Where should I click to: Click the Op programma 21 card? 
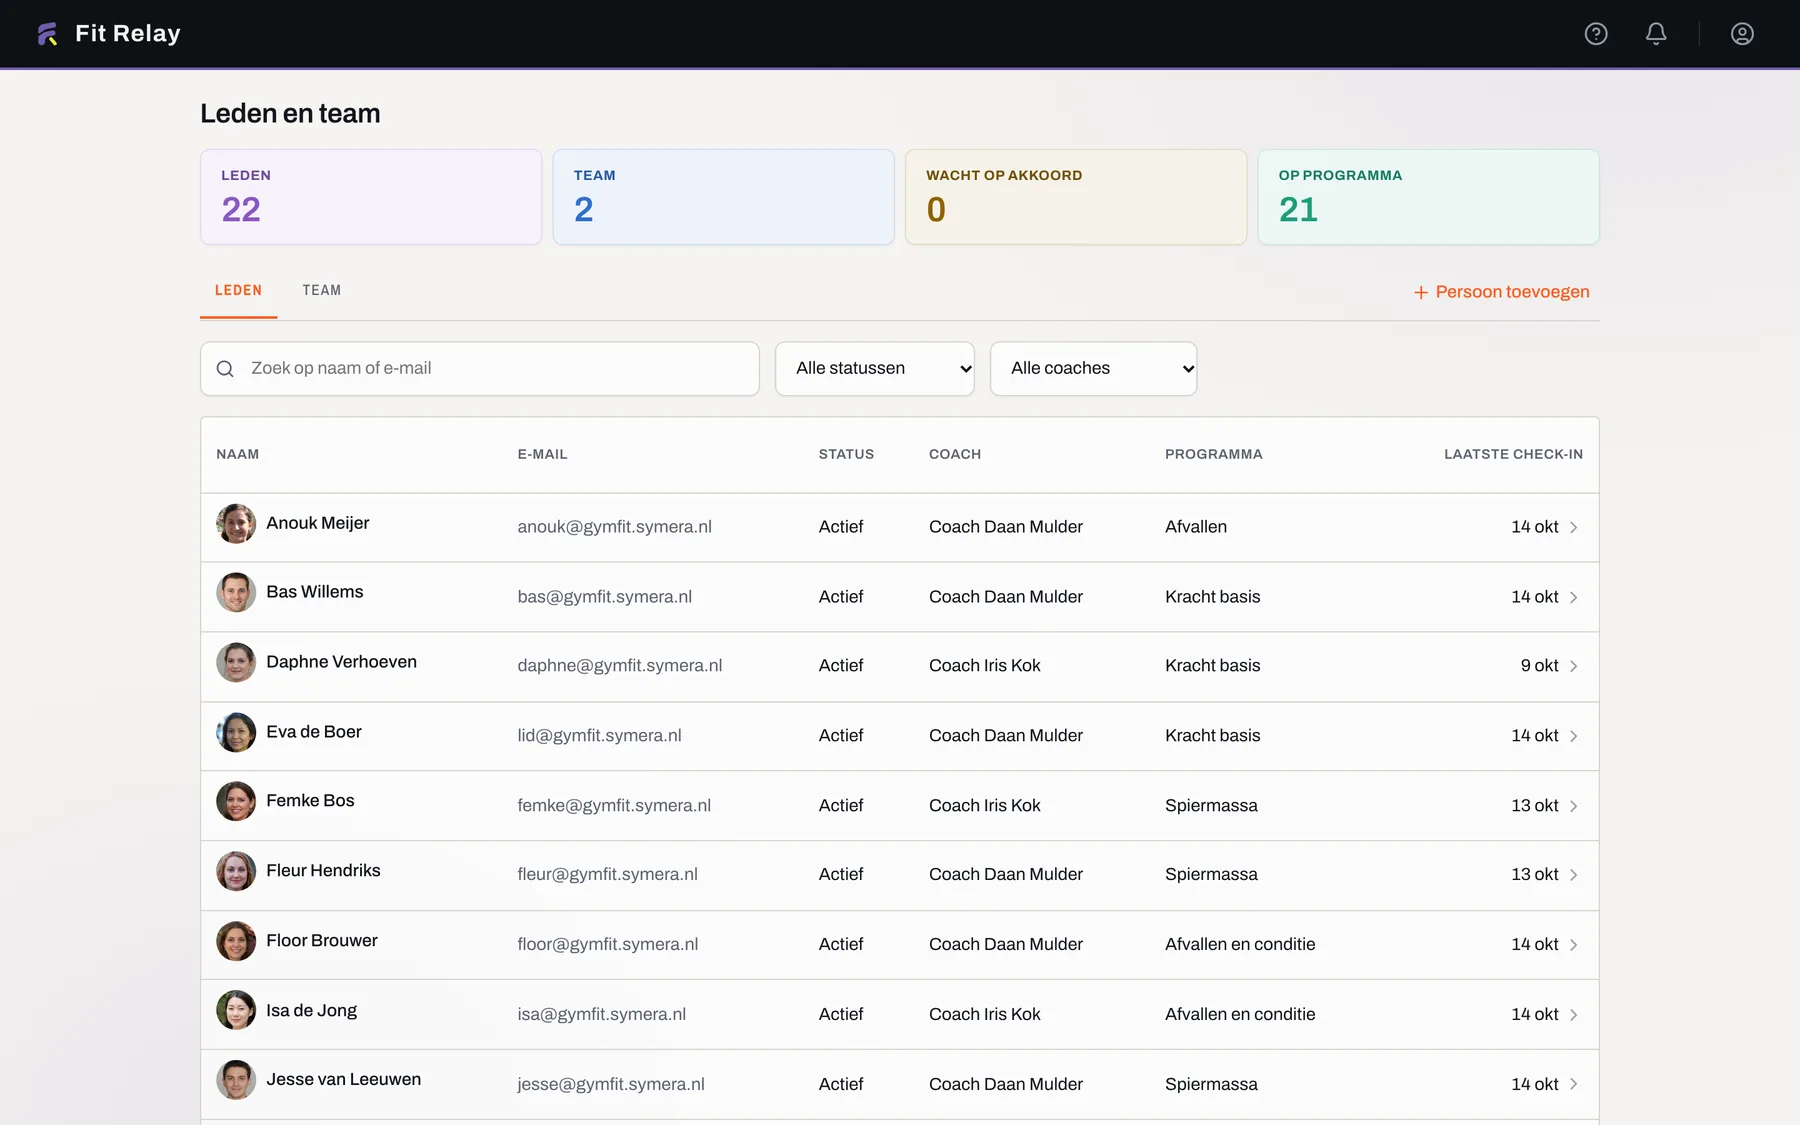click(1428, 197)
